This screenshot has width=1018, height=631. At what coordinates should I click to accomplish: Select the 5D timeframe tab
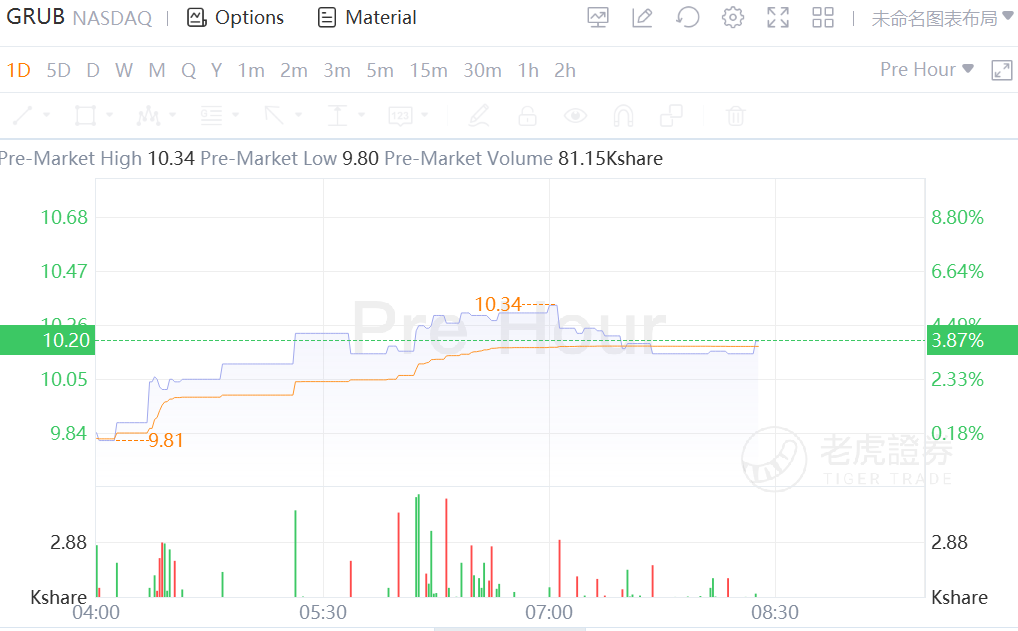tap(59, 70)
